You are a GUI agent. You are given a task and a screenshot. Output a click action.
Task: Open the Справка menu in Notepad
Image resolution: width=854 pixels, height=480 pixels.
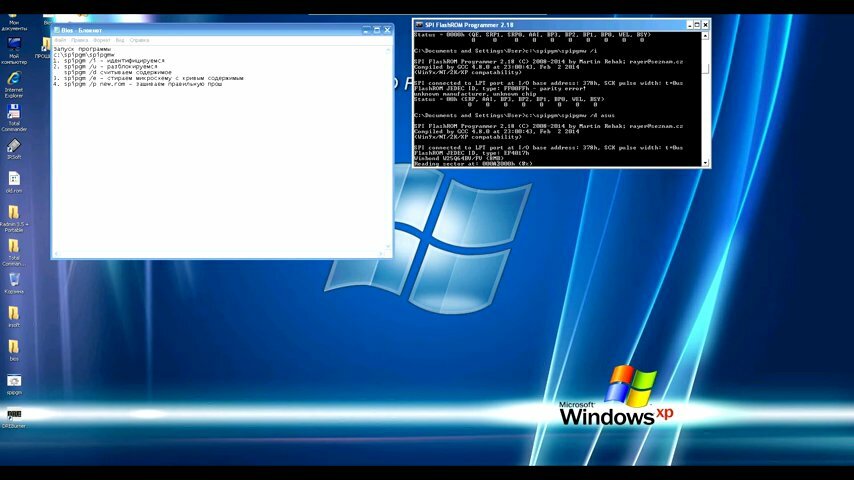(139, 40)
